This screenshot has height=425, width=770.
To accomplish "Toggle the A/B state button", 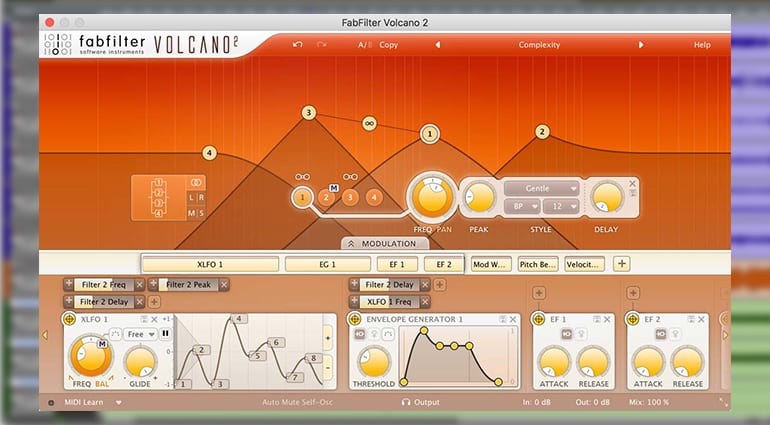I will (x=364, y=45).
